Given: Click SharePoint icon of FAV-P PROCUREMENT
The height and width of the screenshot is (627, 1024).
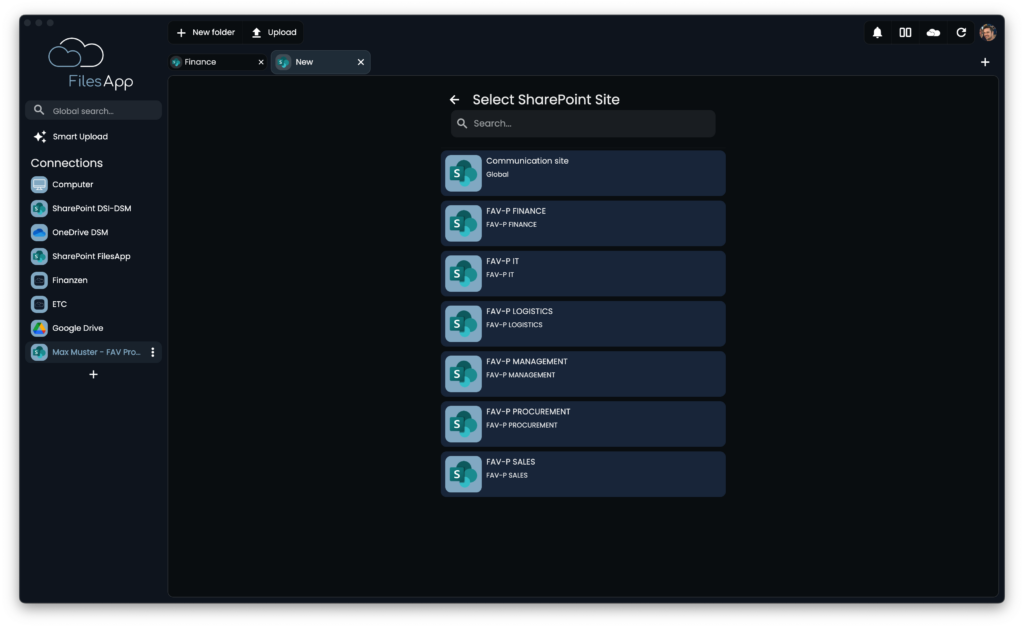Looking at the screenshot, I should point(463,425).
